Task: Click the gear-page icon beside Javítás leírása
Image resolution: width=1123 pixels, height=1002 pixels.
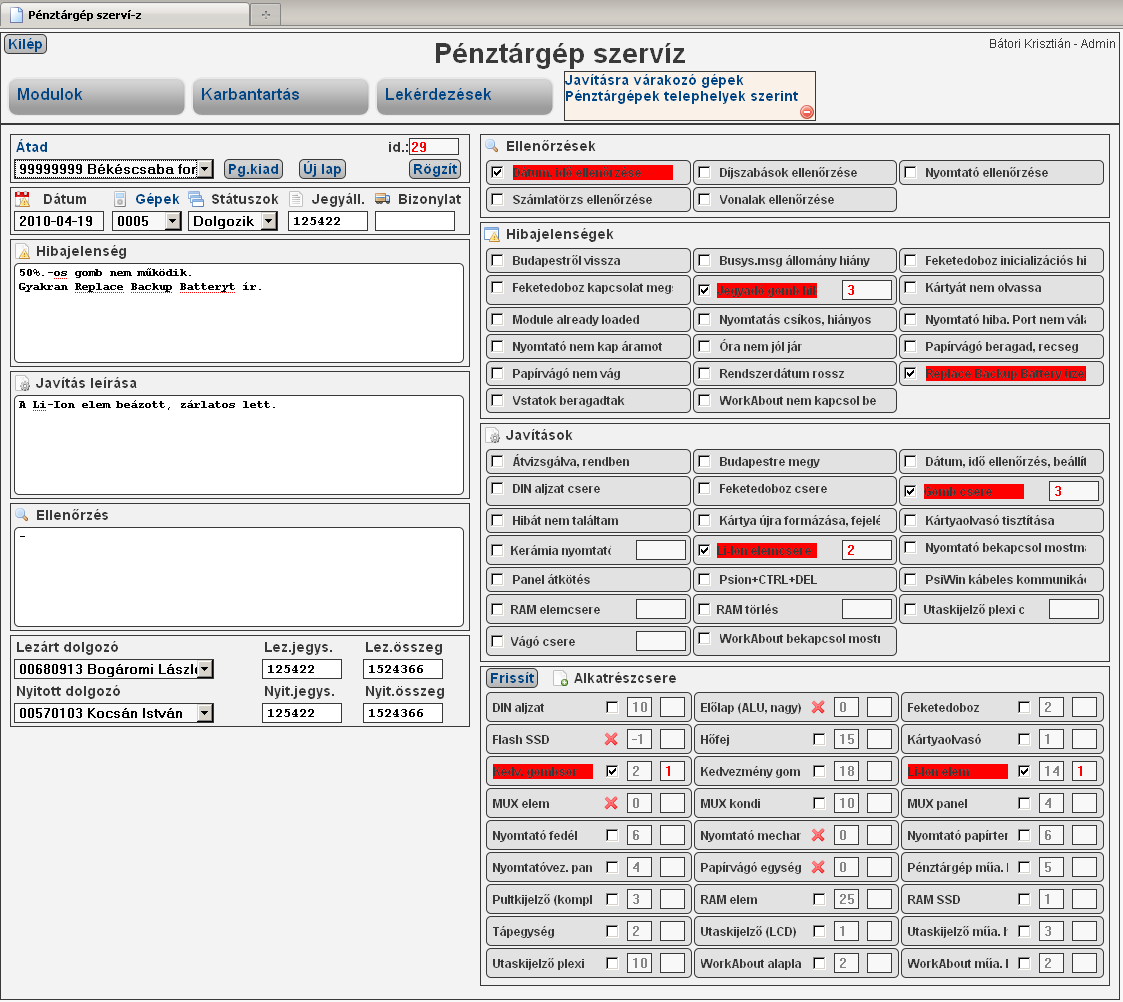Action: (23, 384)
